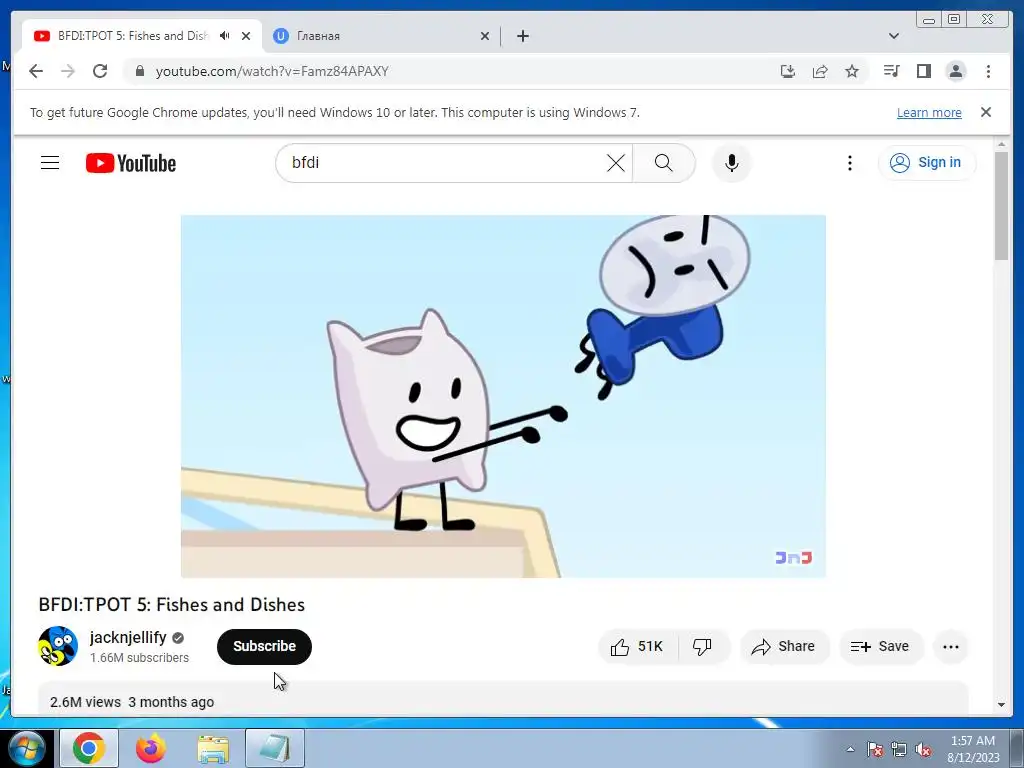Show hidden system tray icons
Viewport: 1024px width, 768px height.
[850, 749]
